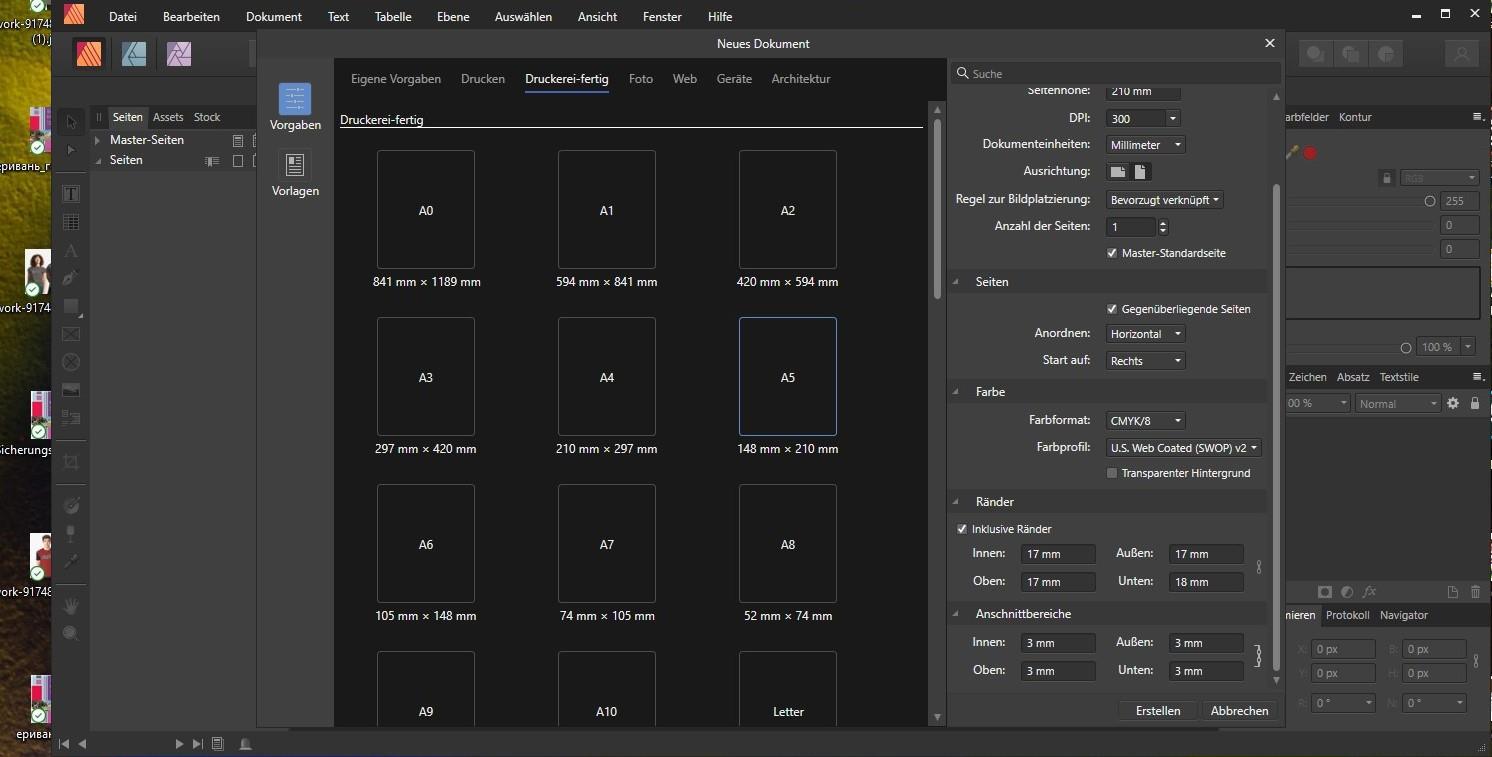Image resolution: width=1492 pixels, height=757 pixels.
Task: Open the Ansicht menu
Action: tap(597, 17)
